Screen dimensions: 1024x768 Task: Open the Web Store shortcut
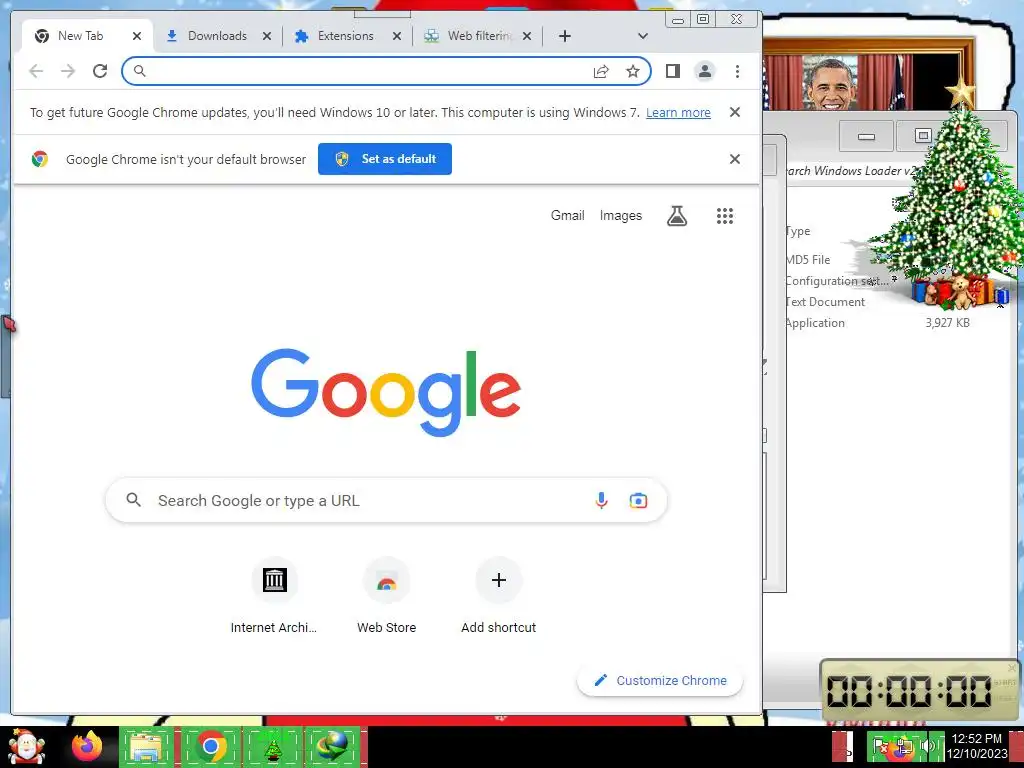387,596
